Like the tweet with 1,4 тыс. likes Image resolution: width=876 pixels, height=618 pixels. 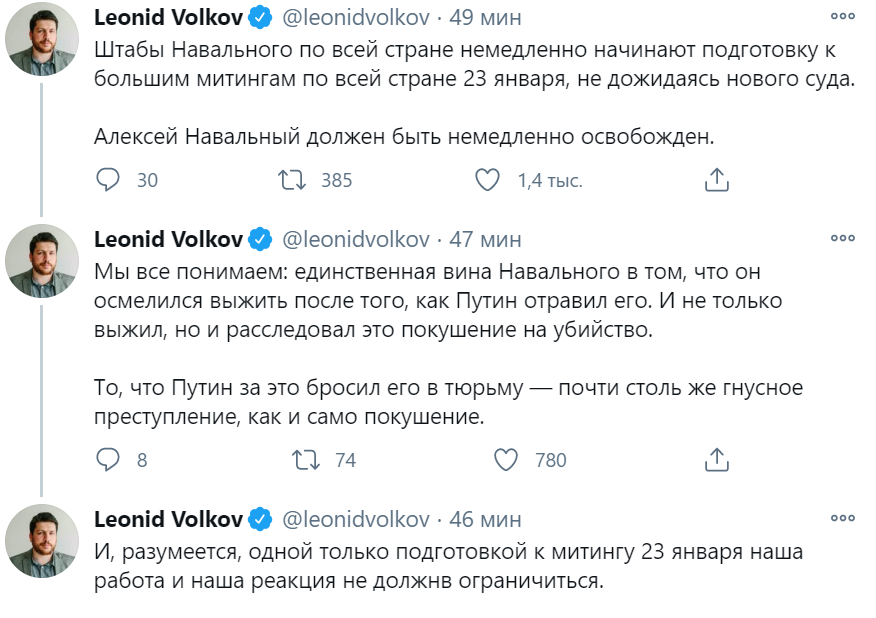(x=487, y=180)
